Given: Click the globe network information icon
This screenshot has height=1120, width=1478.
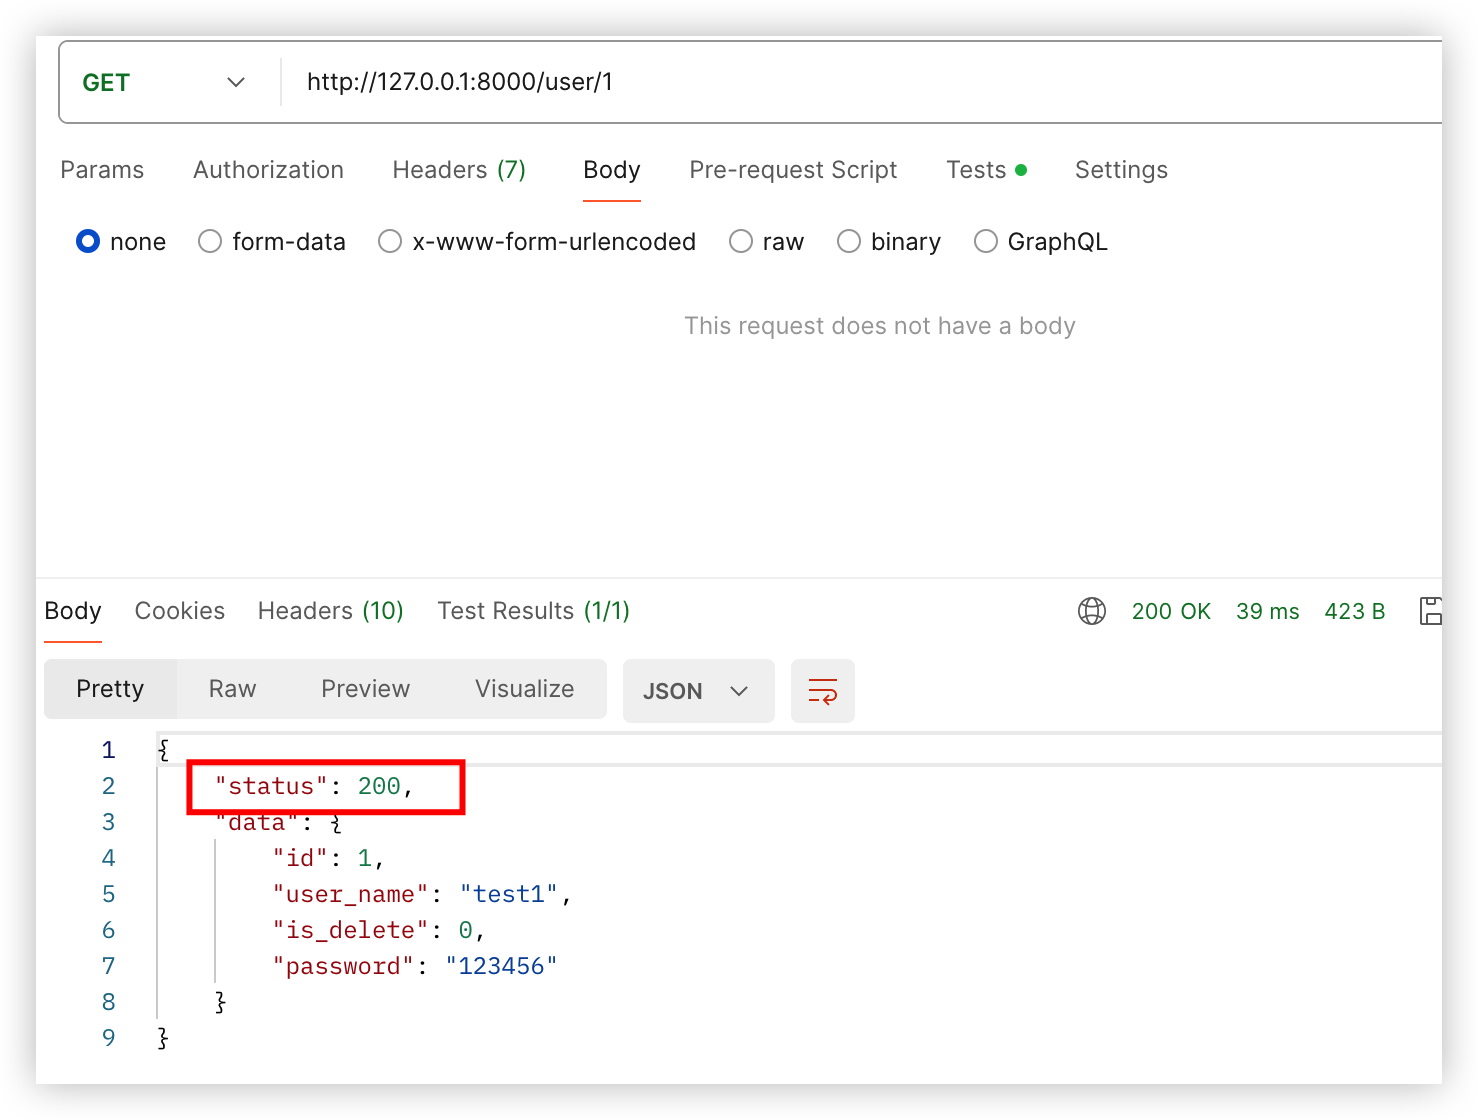Looking at the screenshot, I should point(1091,611).
